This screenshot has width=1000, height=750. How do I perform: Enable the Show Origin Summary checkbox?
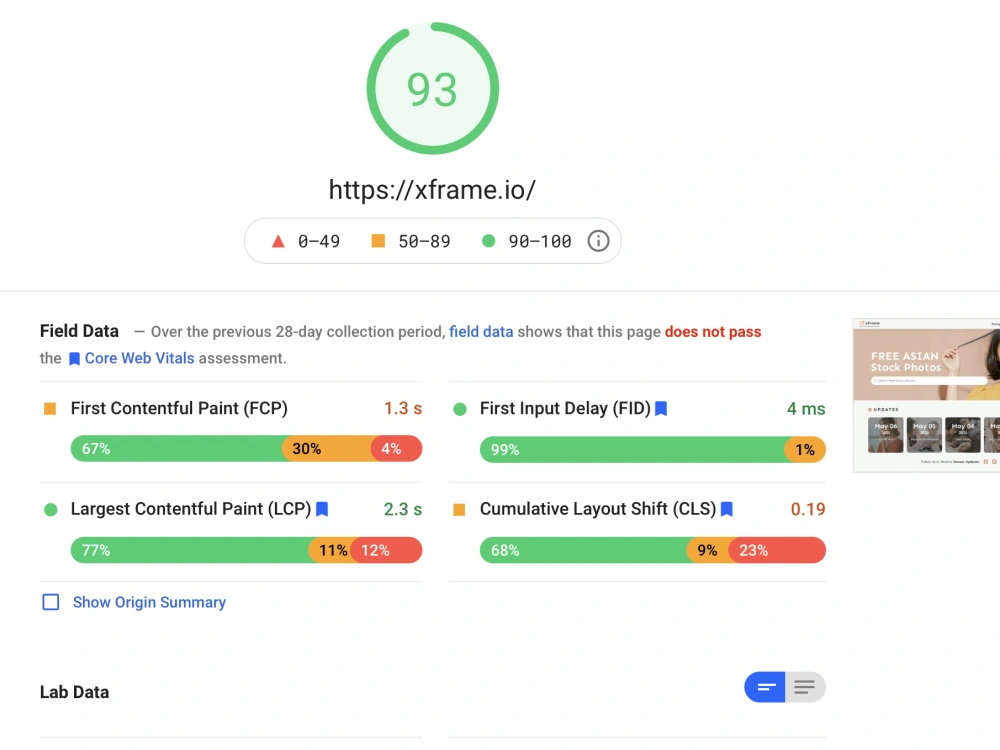click(x=51, y=602)
